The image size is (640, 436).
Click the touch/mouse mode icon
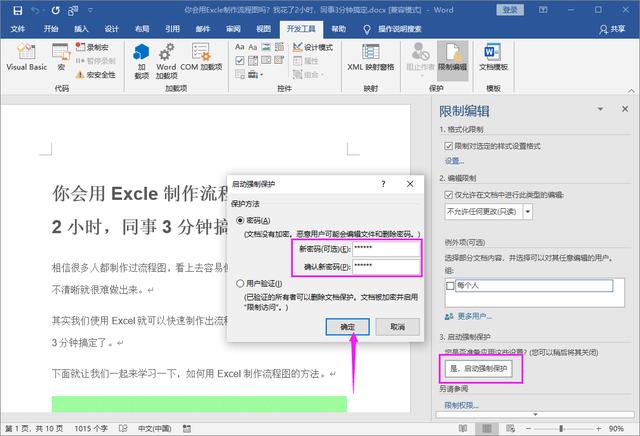[x=73, y=10]
